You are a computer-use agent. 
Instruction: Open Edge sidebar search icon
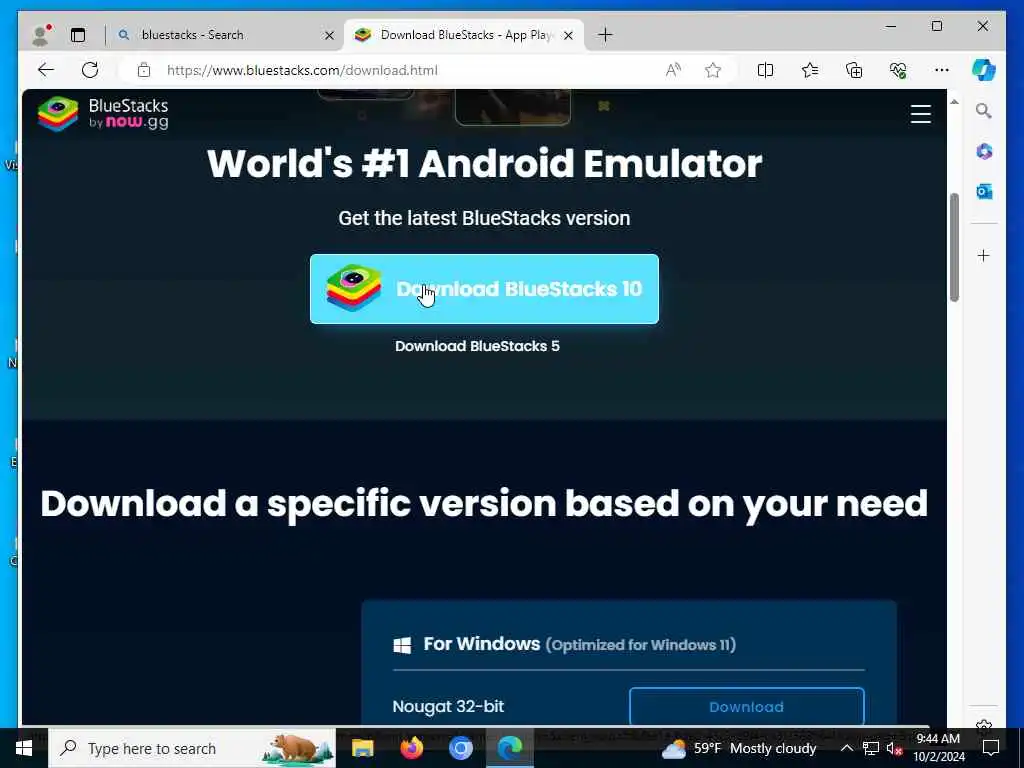[984, 111]
